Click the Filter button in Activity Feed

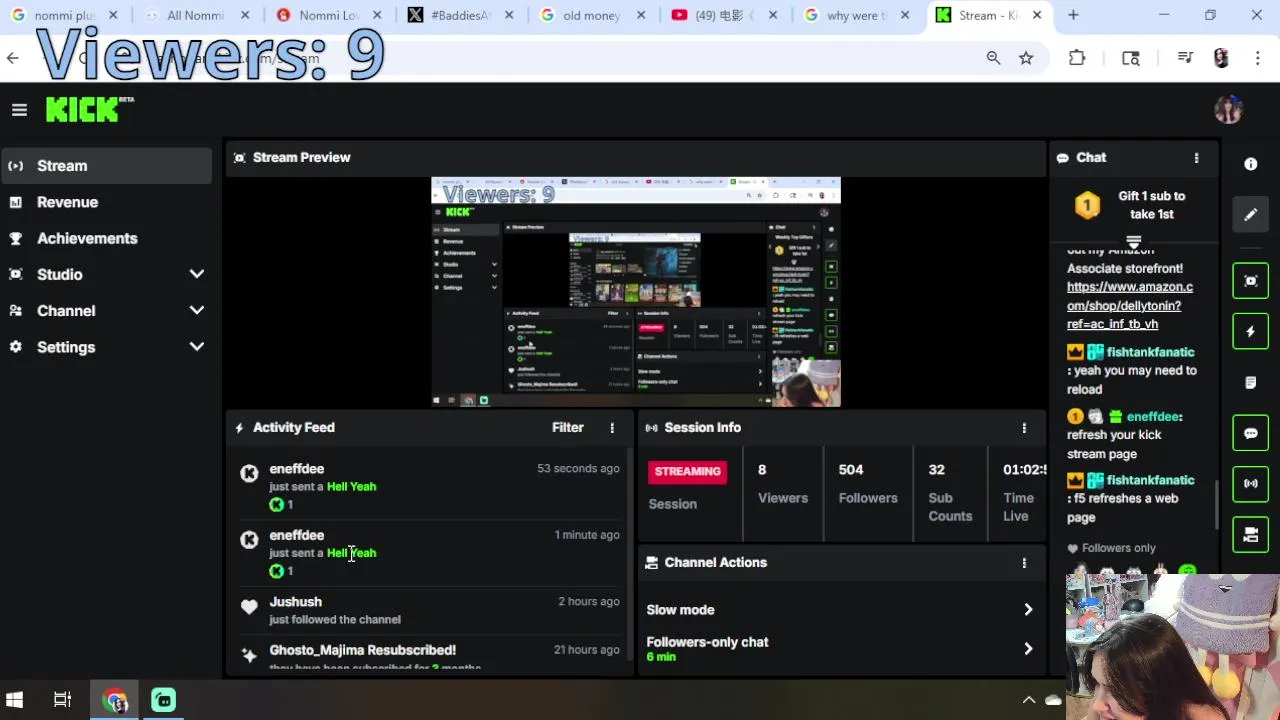point(567,428)
